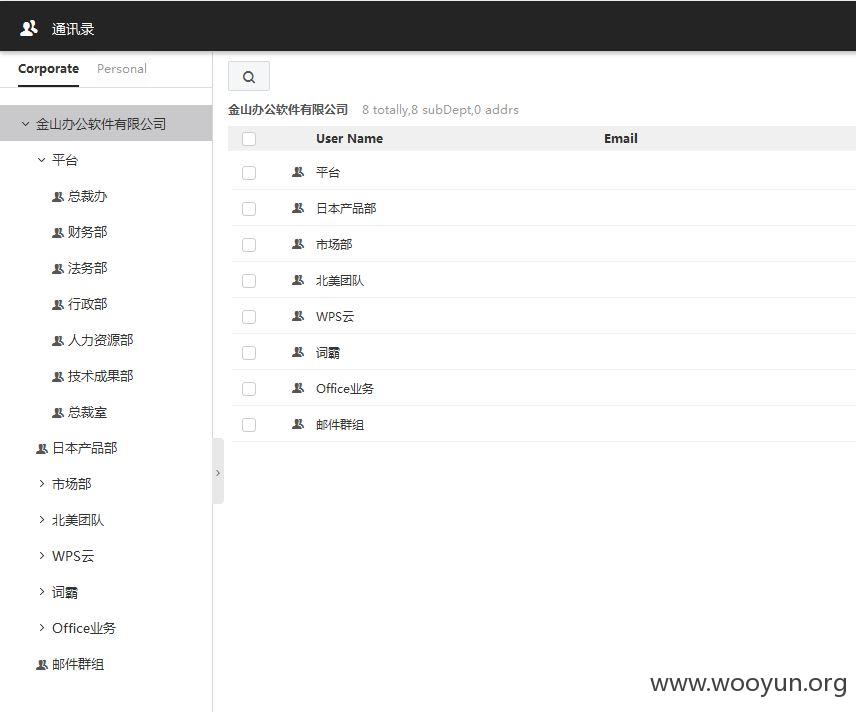Click the group icon in the 邮件群组 table row
Image resolution: width=856 pixels, height=712 pixels.
pyautogui.click(x=298, y=424)
